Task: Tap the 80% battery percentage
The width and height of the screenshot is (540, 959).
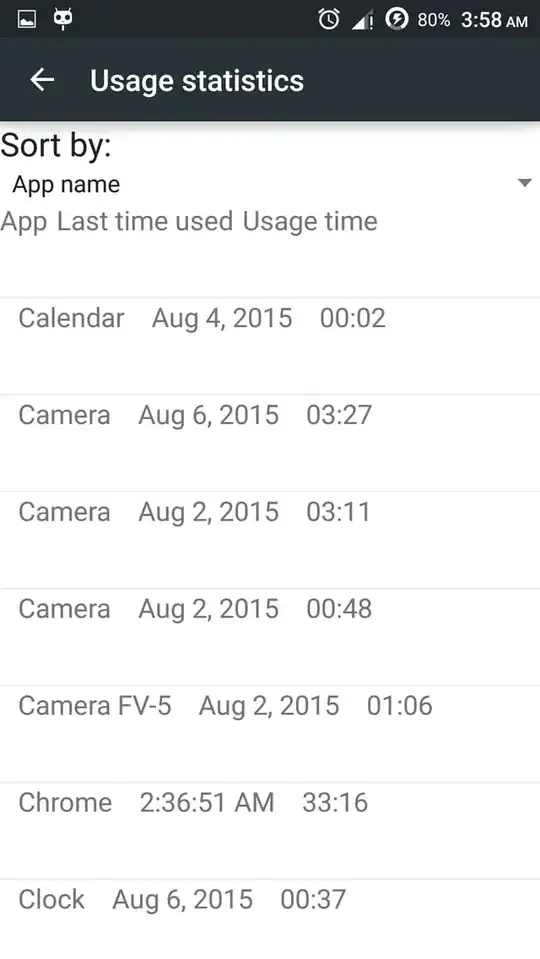Action: click(x=434, y=20)
